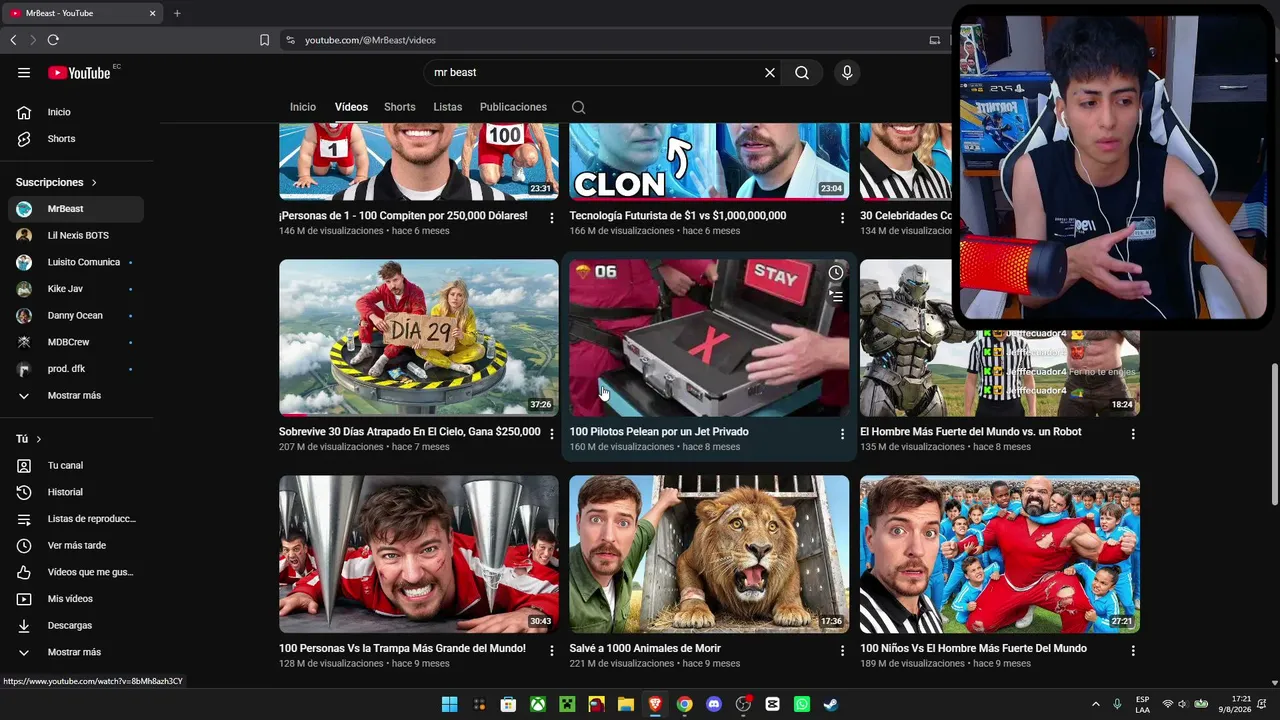Viewport: 1280px width, 720px height.
Task: Open options for 100 Personas Vs la Trampa
Action: click(x=552, y=650)
